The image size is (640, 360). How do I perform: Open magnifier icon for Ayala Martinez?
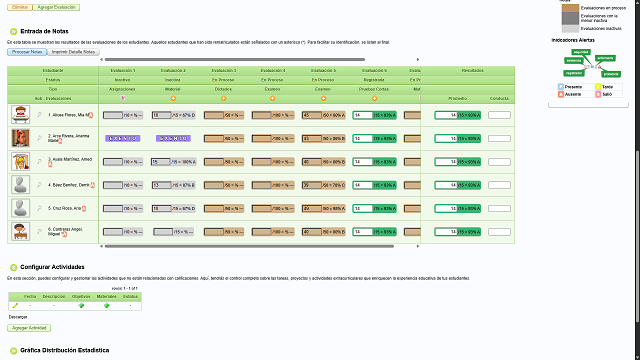[40, 162]
